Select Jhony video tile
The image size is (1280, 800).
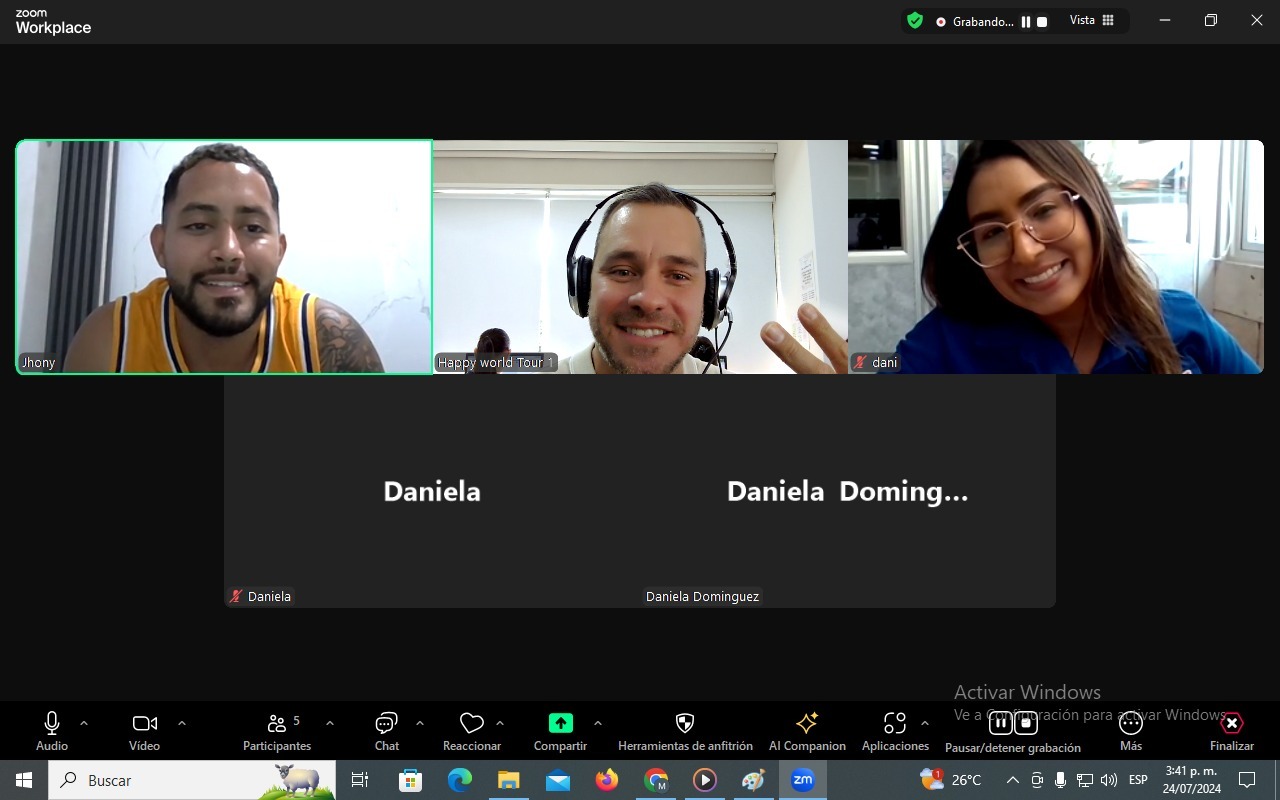click(224, 257)
